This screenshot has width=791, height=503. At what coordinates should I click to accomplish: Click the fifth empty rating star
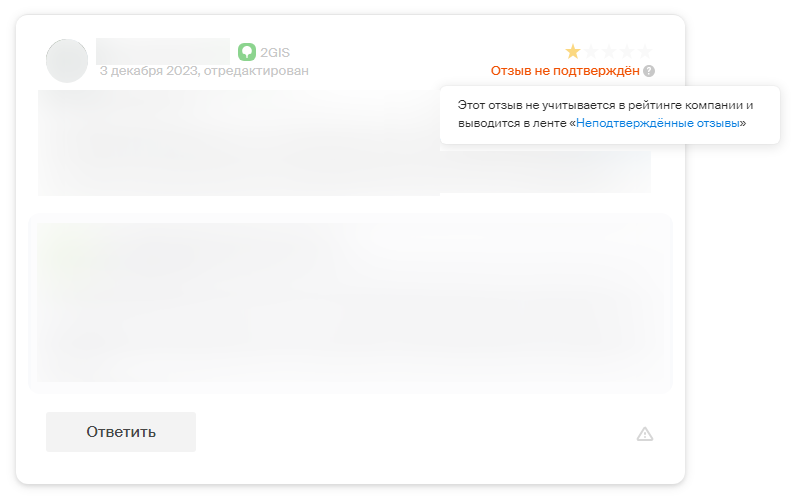coord(645,51)
